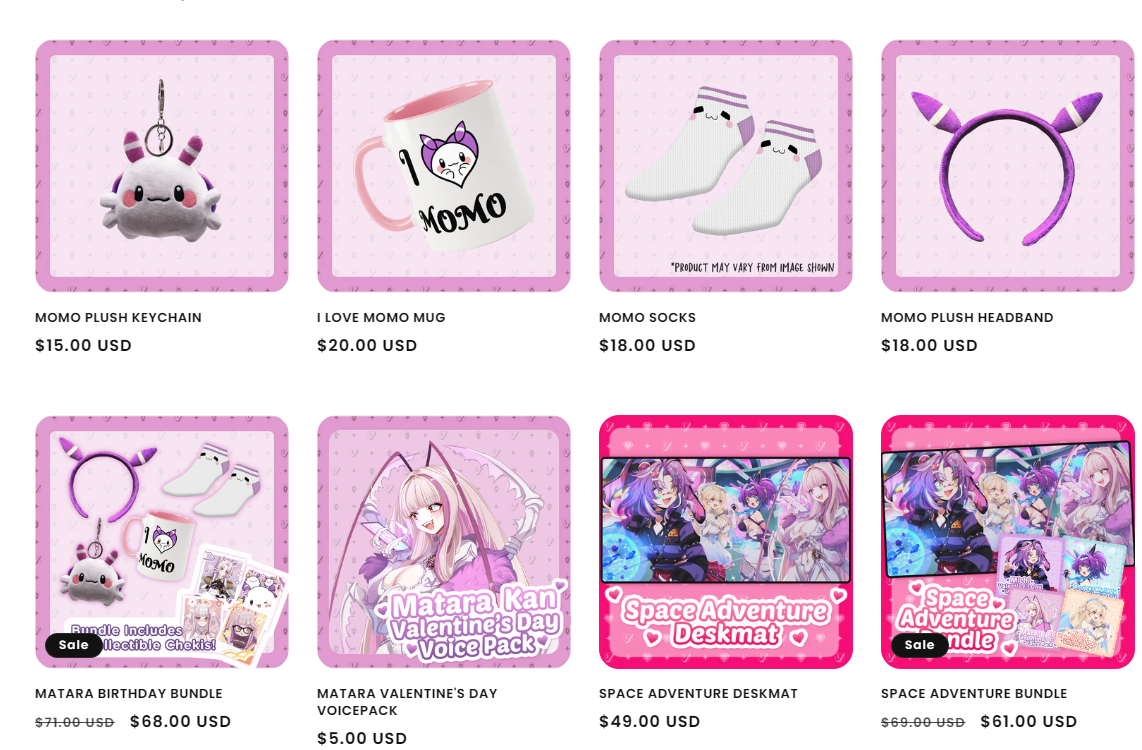
Task: Click the $61.00 USD sale price
Action: (x=1028, y=722)
